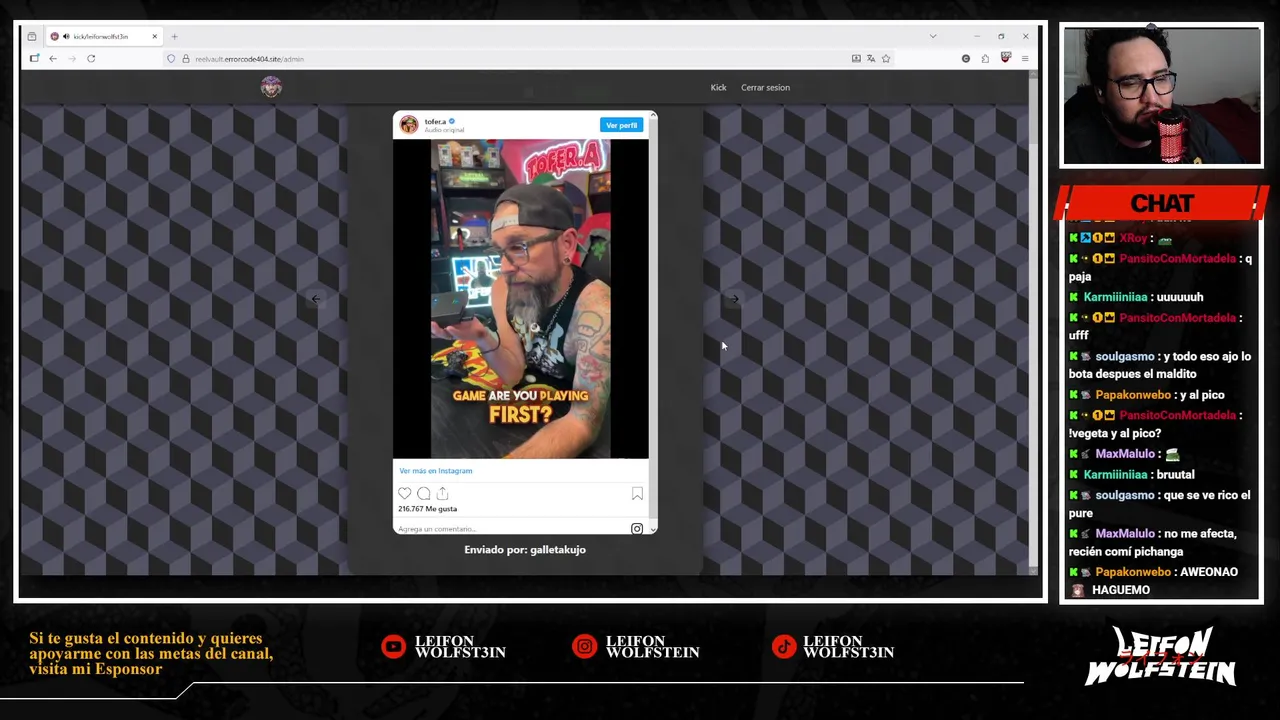The height and width of the screenshot is (720, 1280).
Task: Close the kick tab
Action: [x=154, y=36]
